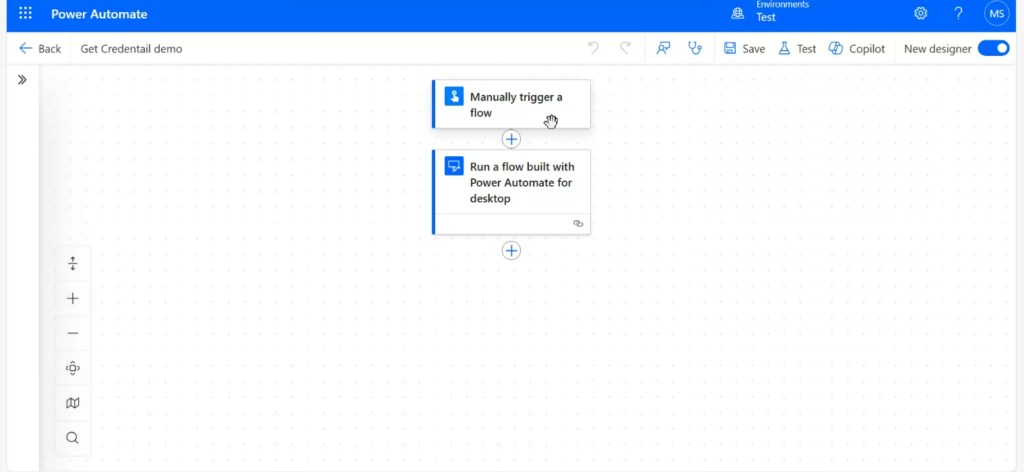1024x472 pixels.
Task: Add a new step below the desktop flow action
Action: click(511, 251)
